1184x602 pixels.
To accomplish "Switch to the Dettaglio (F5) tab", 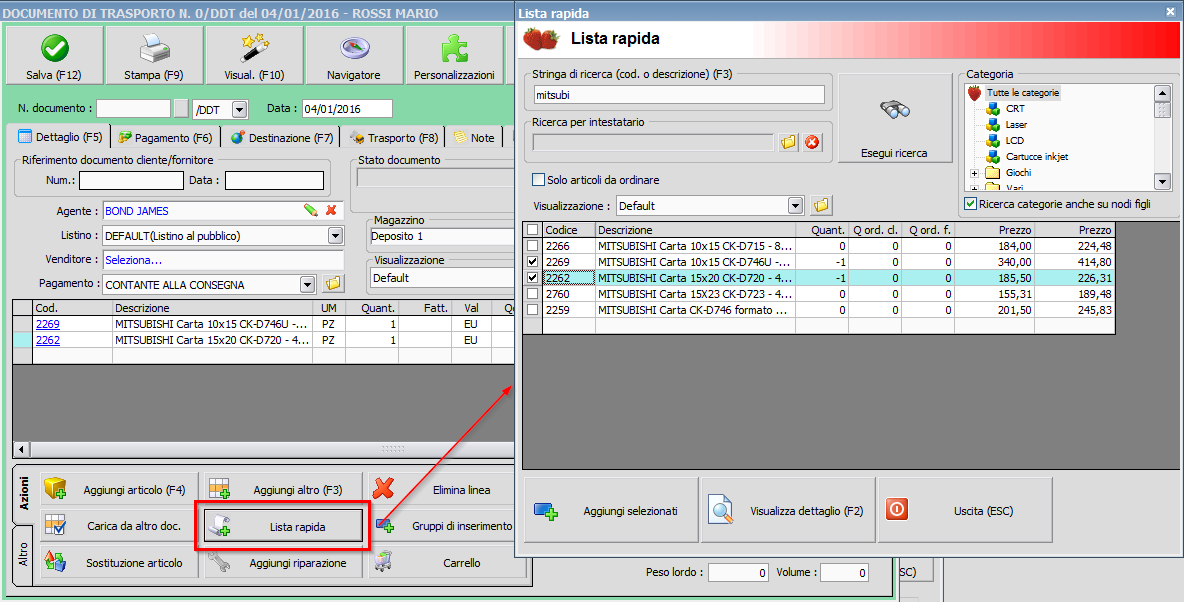I will pos(61,137).
